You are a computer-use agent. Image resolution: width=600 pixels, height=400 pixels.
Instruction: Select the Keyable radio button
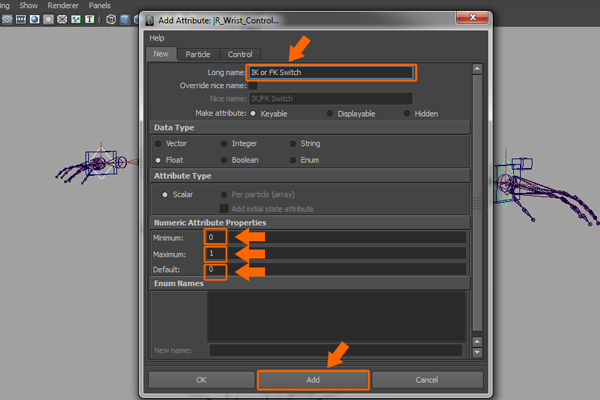tap(253, 113)
